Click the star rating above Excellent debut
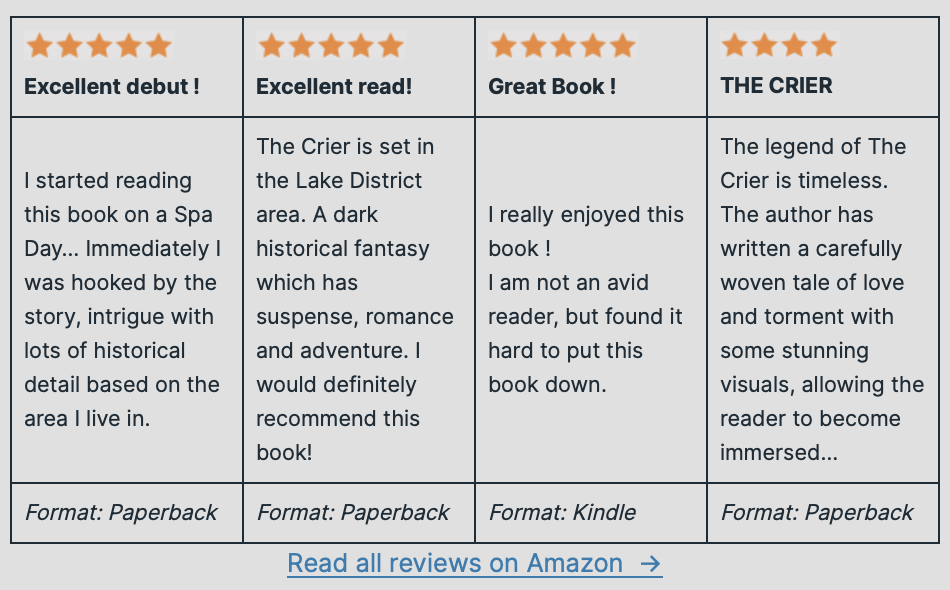Screen dimensions: 950x590 99,46
